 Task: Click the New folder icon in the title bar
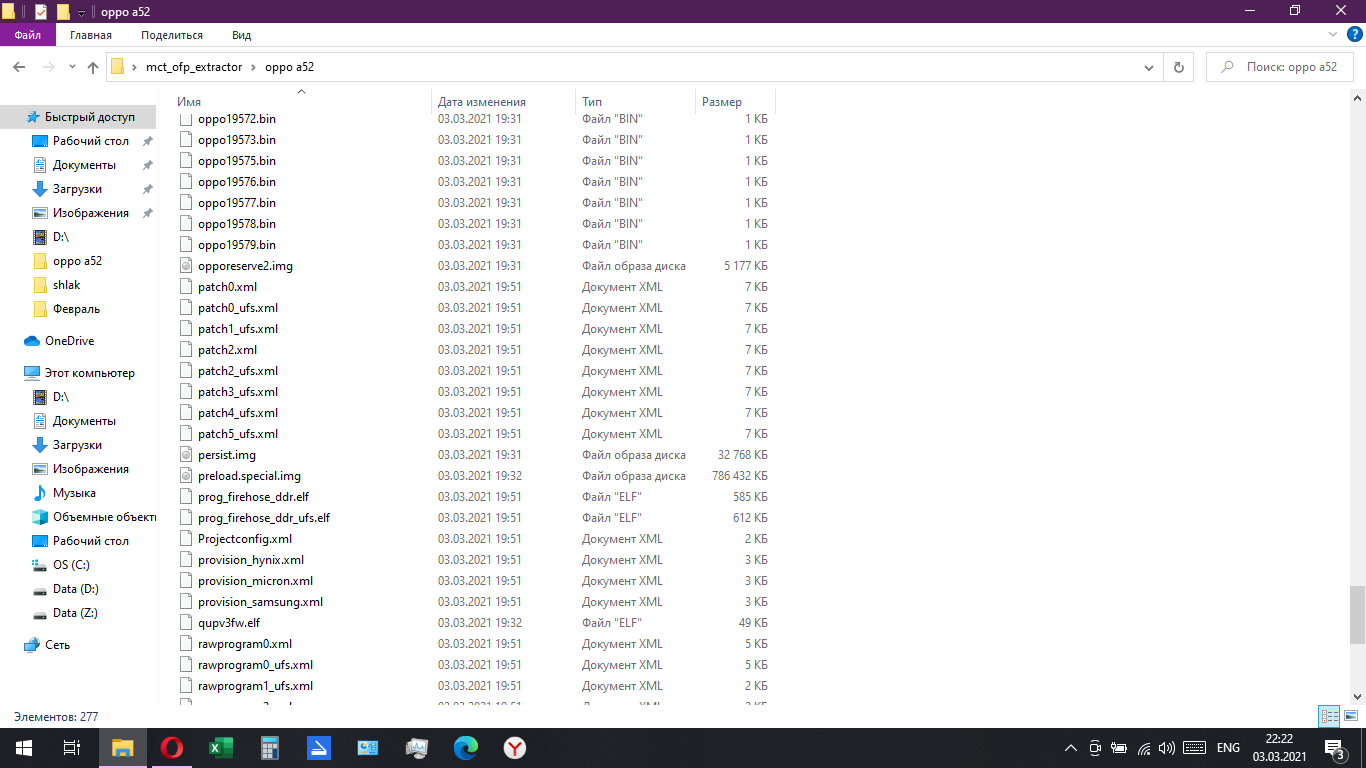(63, 11)
